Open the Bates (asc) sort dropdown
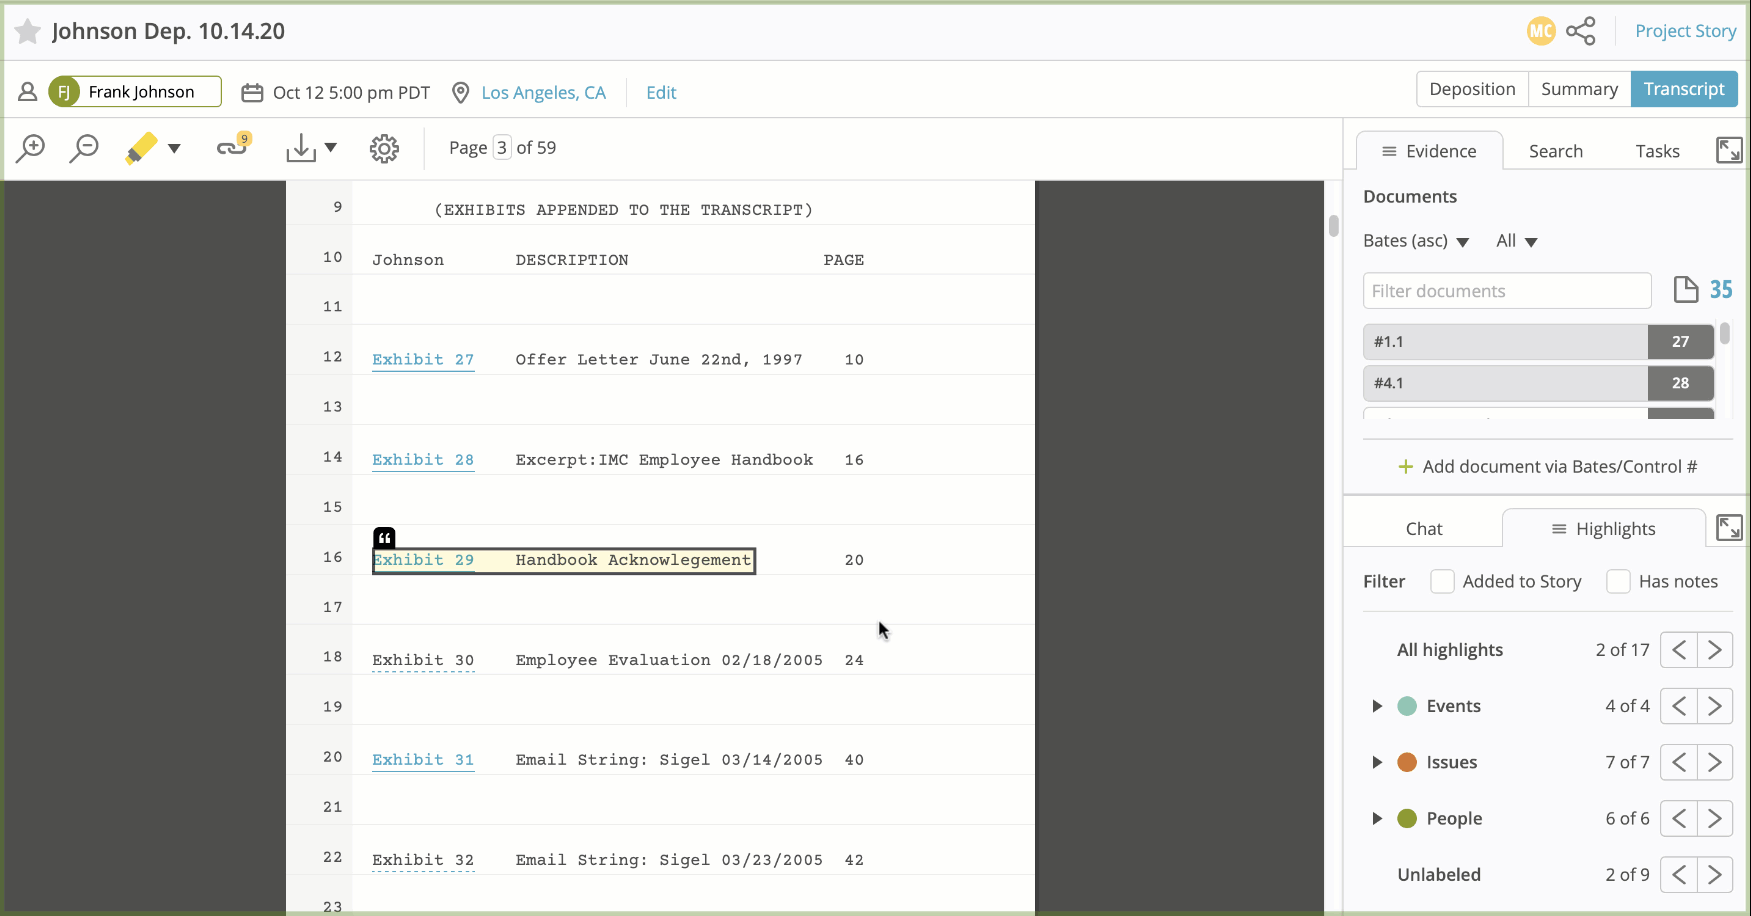 point(1416,241)
